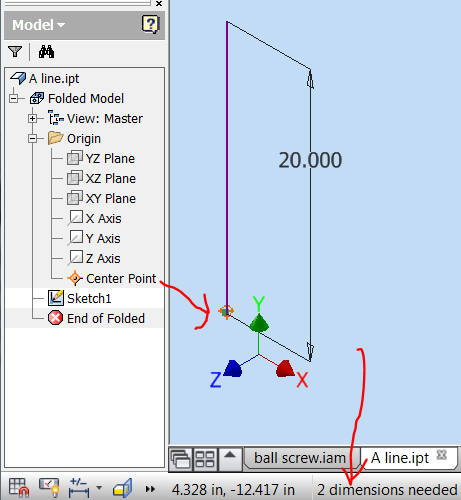Click the cascade windows icon
Image resolution: width=461 pixels, height=500 pixels.
click(181, 459)
